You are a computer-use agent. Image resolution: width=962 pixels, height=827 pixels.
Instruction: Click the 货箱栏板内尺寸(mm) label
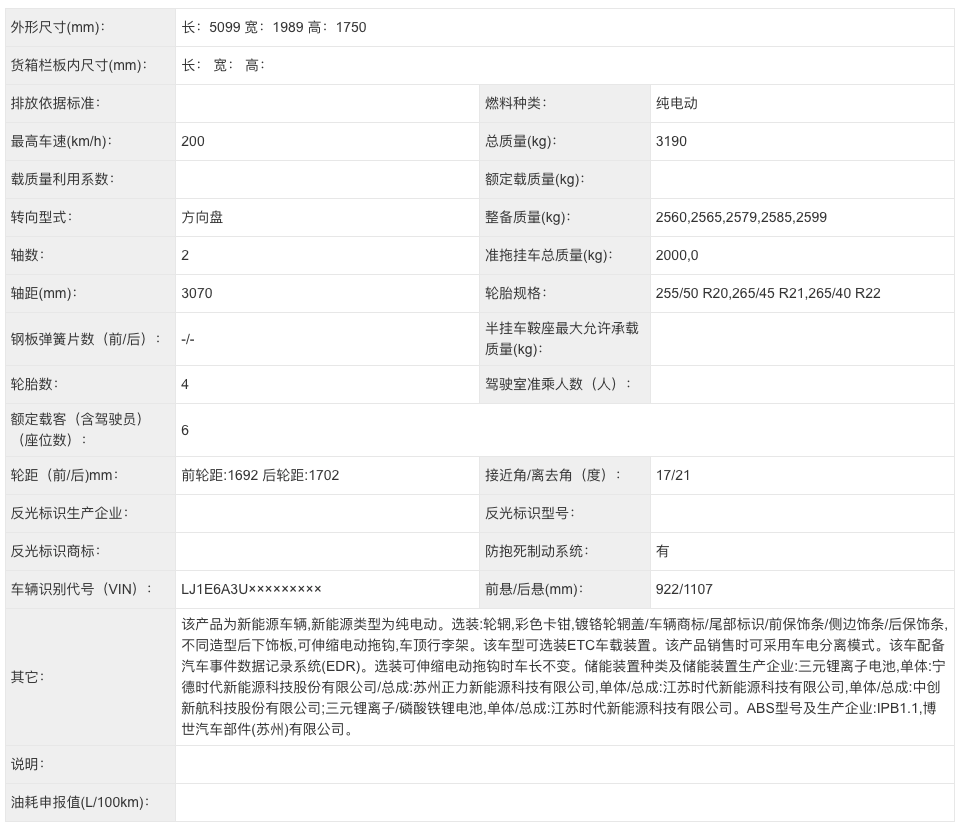pyautogui.click(x=78, y=65)
